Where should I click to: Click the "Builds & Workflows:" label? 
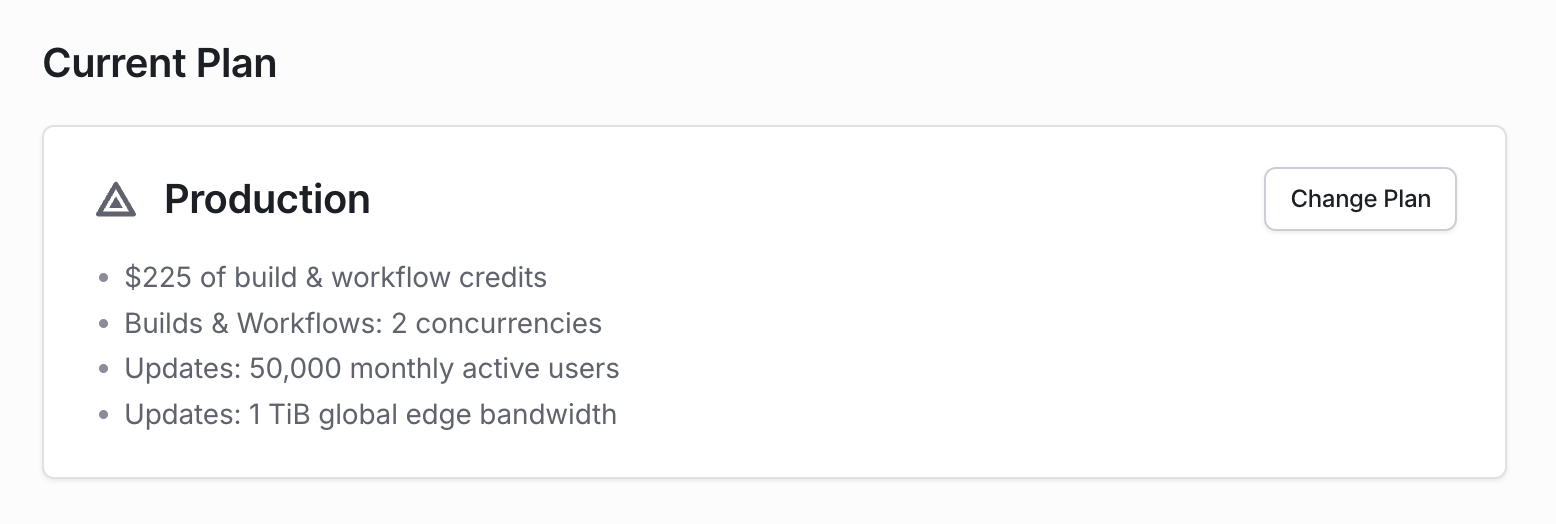(255, 323)
